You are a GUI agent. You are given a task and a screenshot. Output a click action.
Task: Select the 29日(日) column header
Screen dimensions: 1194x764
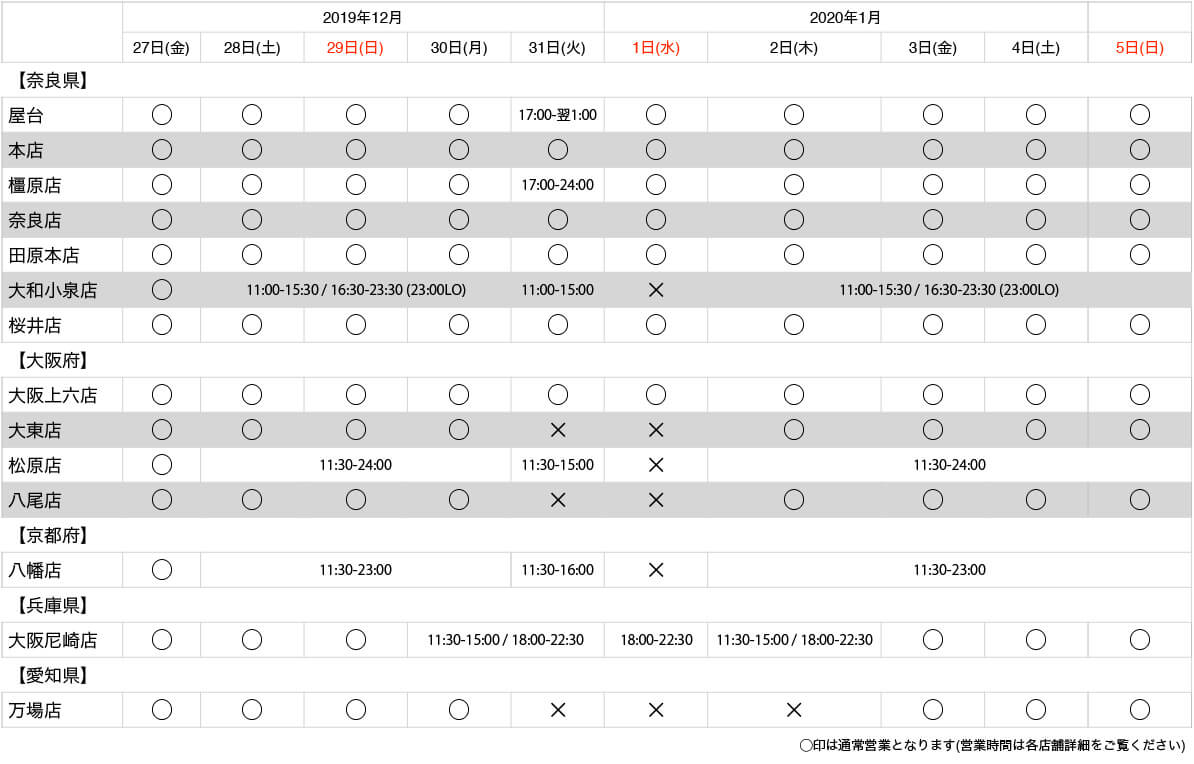tap(355, 48)
